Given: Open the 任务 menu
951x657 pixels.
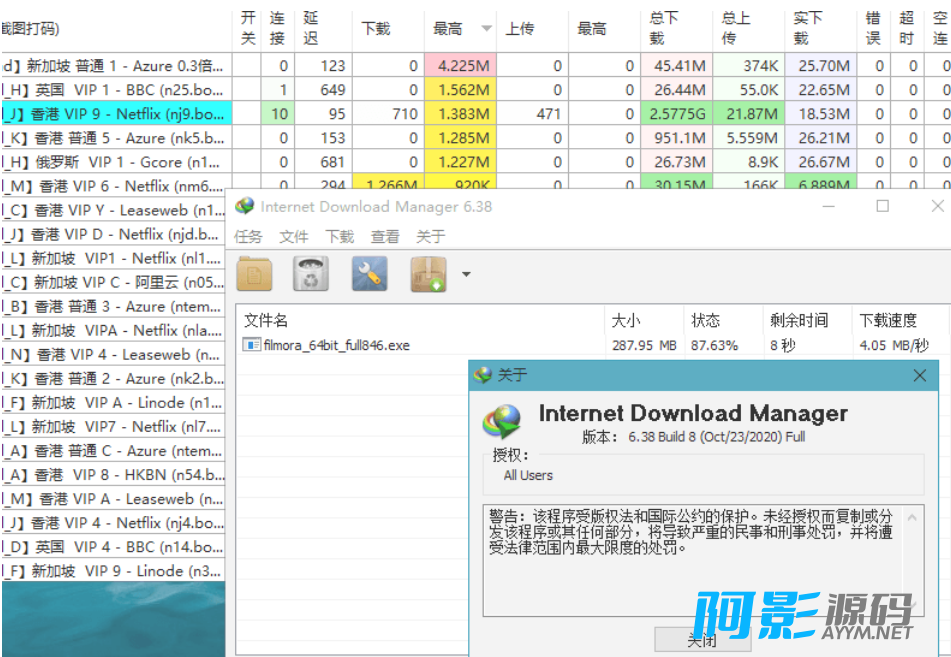Looking at the screenshot, I should [248, 237].
